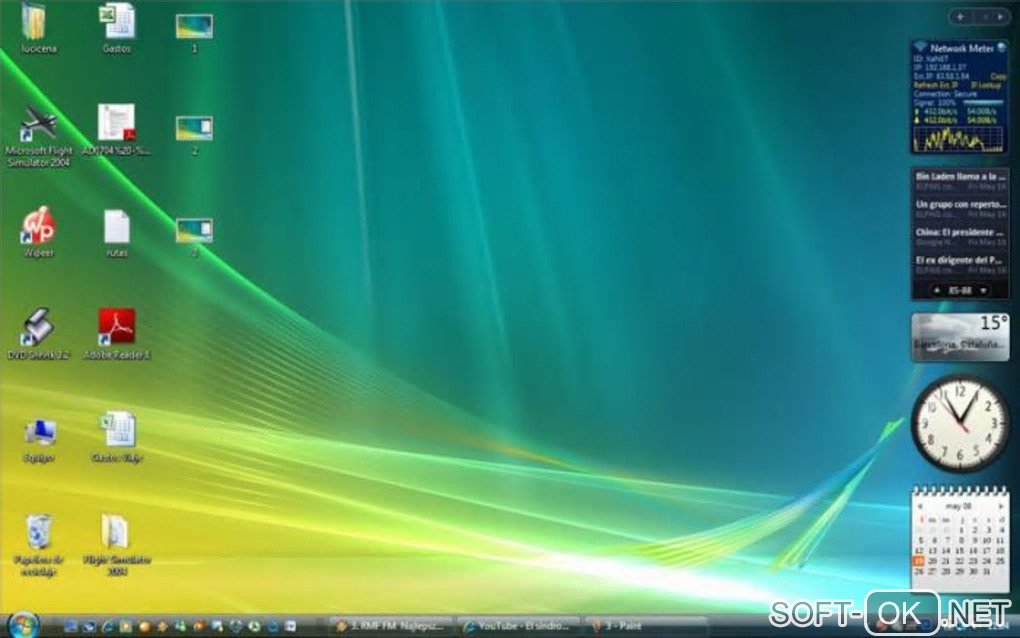This screenshot has height=638, width=1020.
Task: Go to next month in calendar gadget
Action: 1000,506
